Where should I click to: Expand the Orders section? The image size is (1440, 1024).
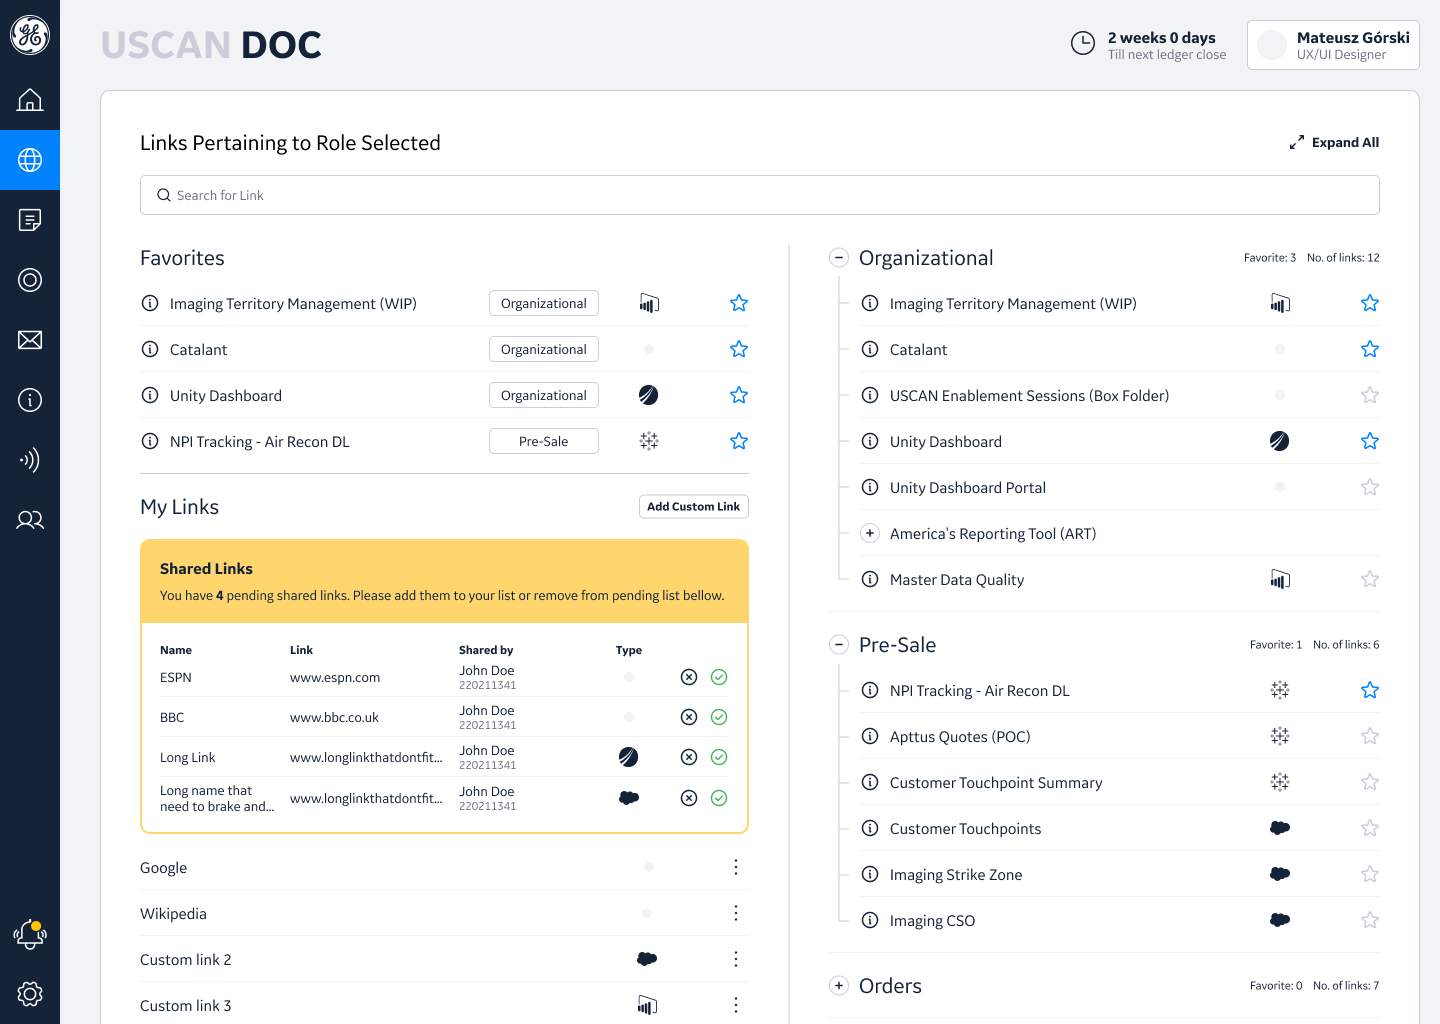pyautogui.click(x=839, y=986)
